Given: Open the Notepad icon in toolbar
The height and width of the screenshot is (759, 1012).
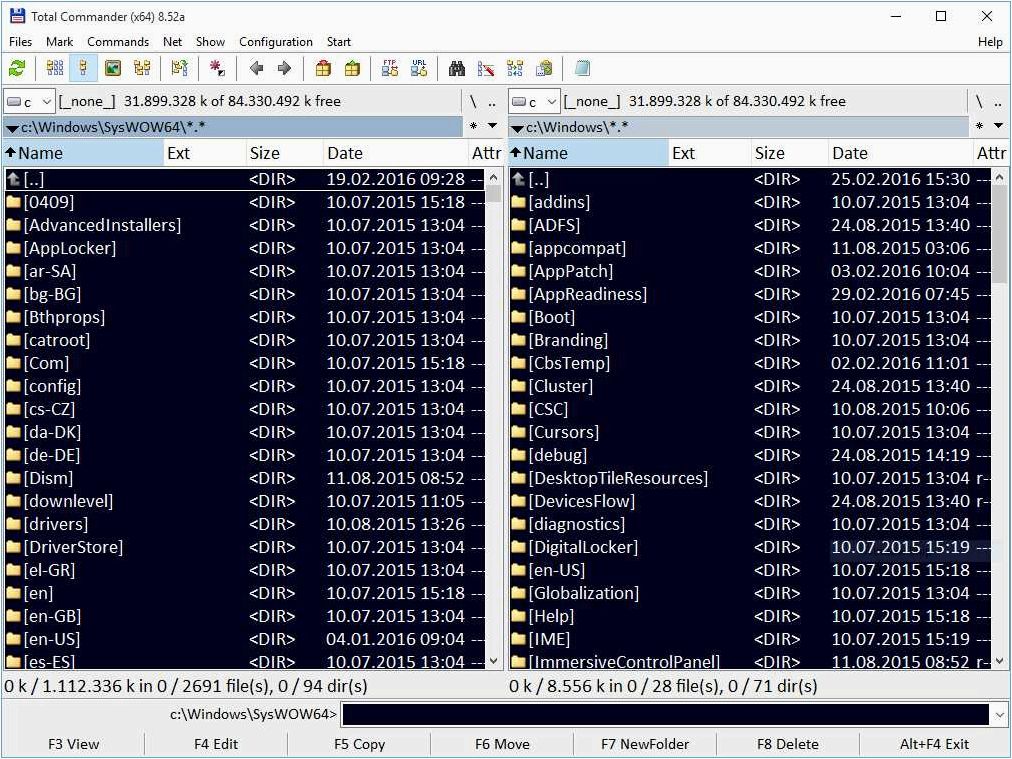Looking at the screenshot, I should click(582, 68).
